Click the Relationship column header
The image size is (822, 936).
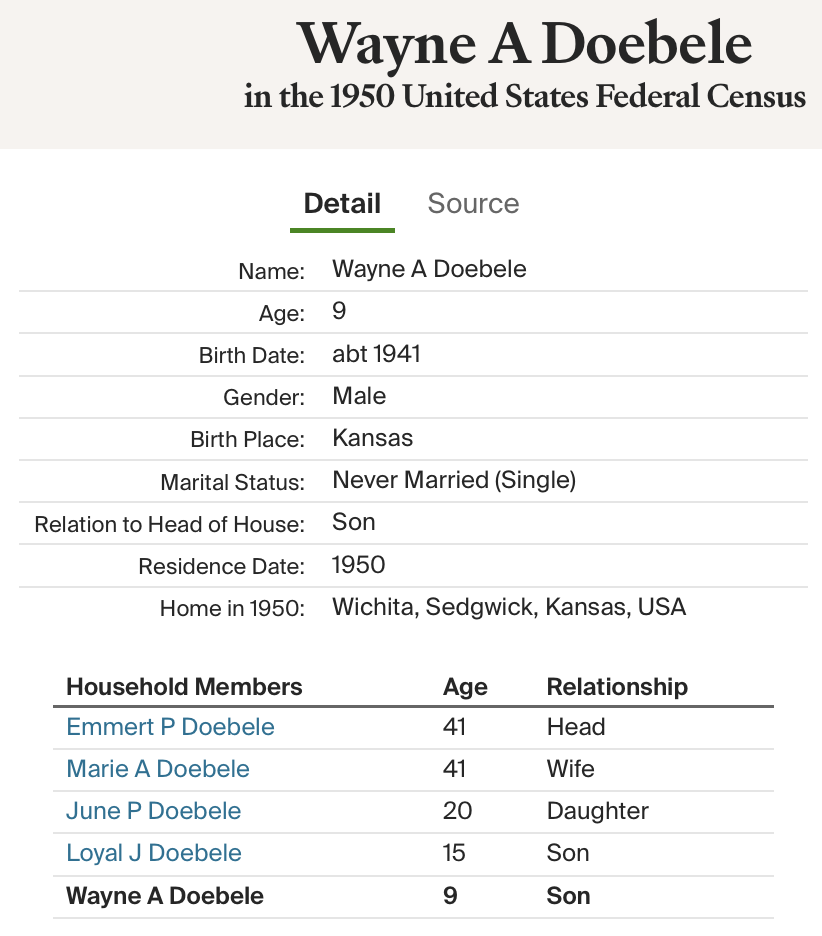[x=617, y=687]
